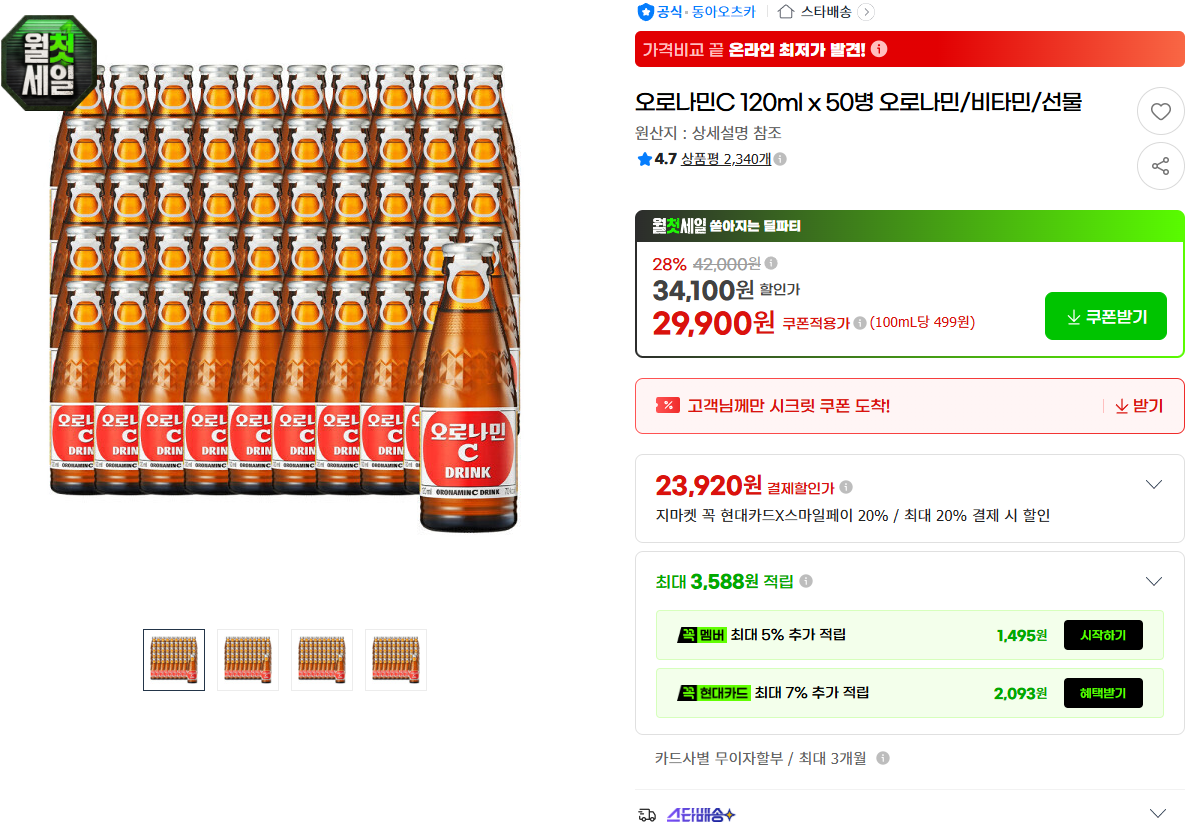Click info icon in lowest-price banner
Image resolution: width=1187 pixels, height=829 pixels.
pyautogui.click(x=879, y=49)
